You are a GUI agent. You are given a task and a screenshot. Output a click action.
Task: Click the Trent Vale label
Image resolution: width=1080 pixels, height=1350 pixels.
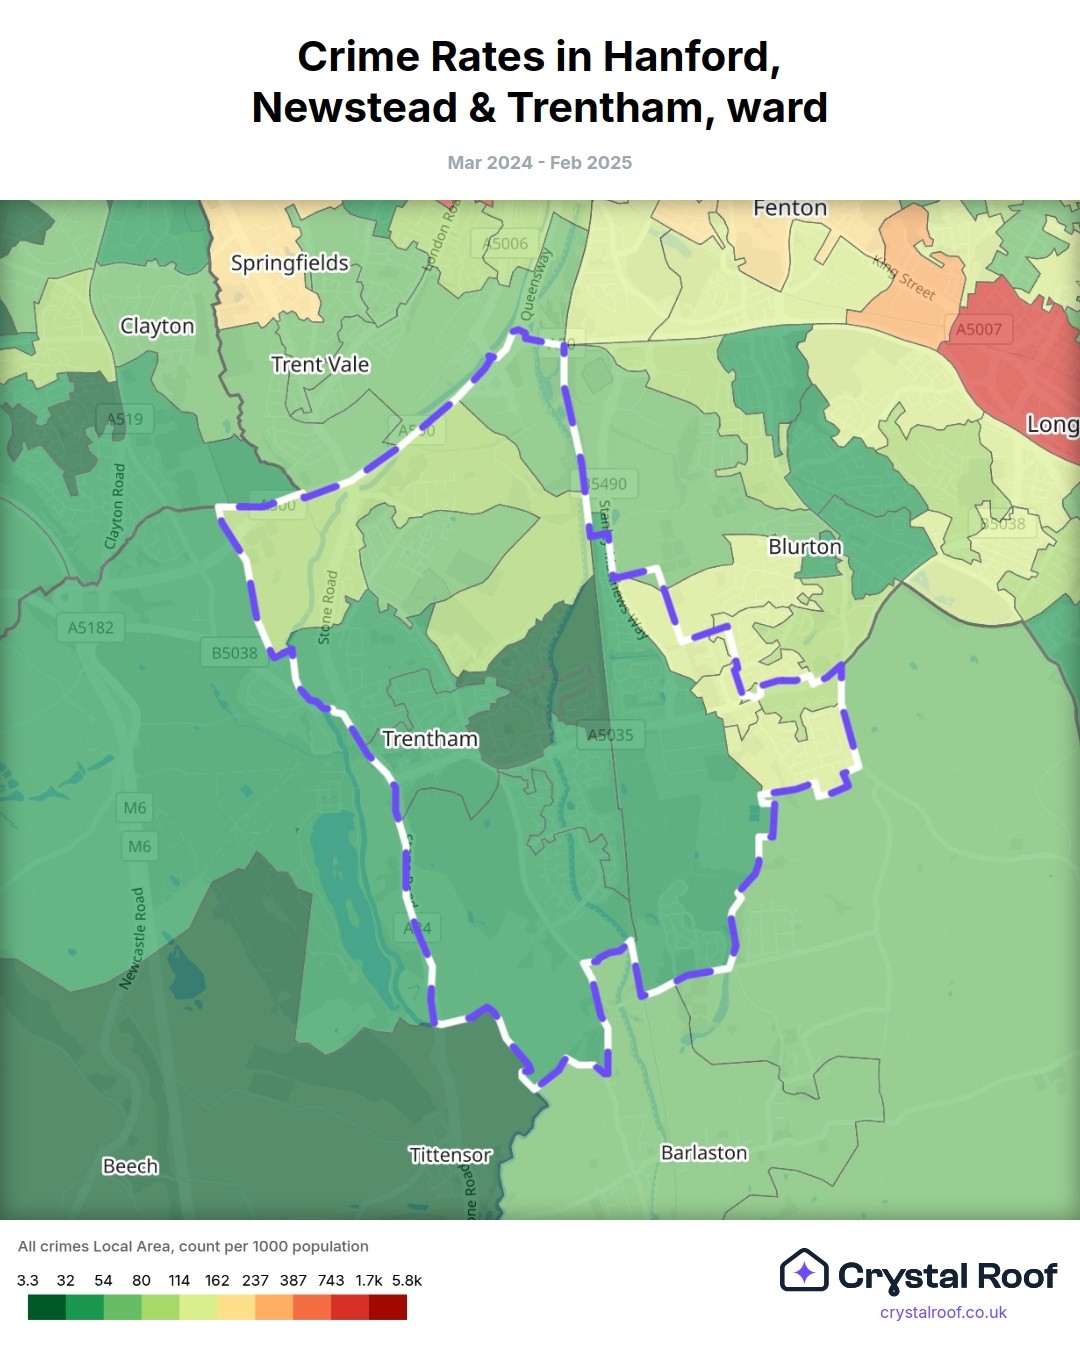320,365
